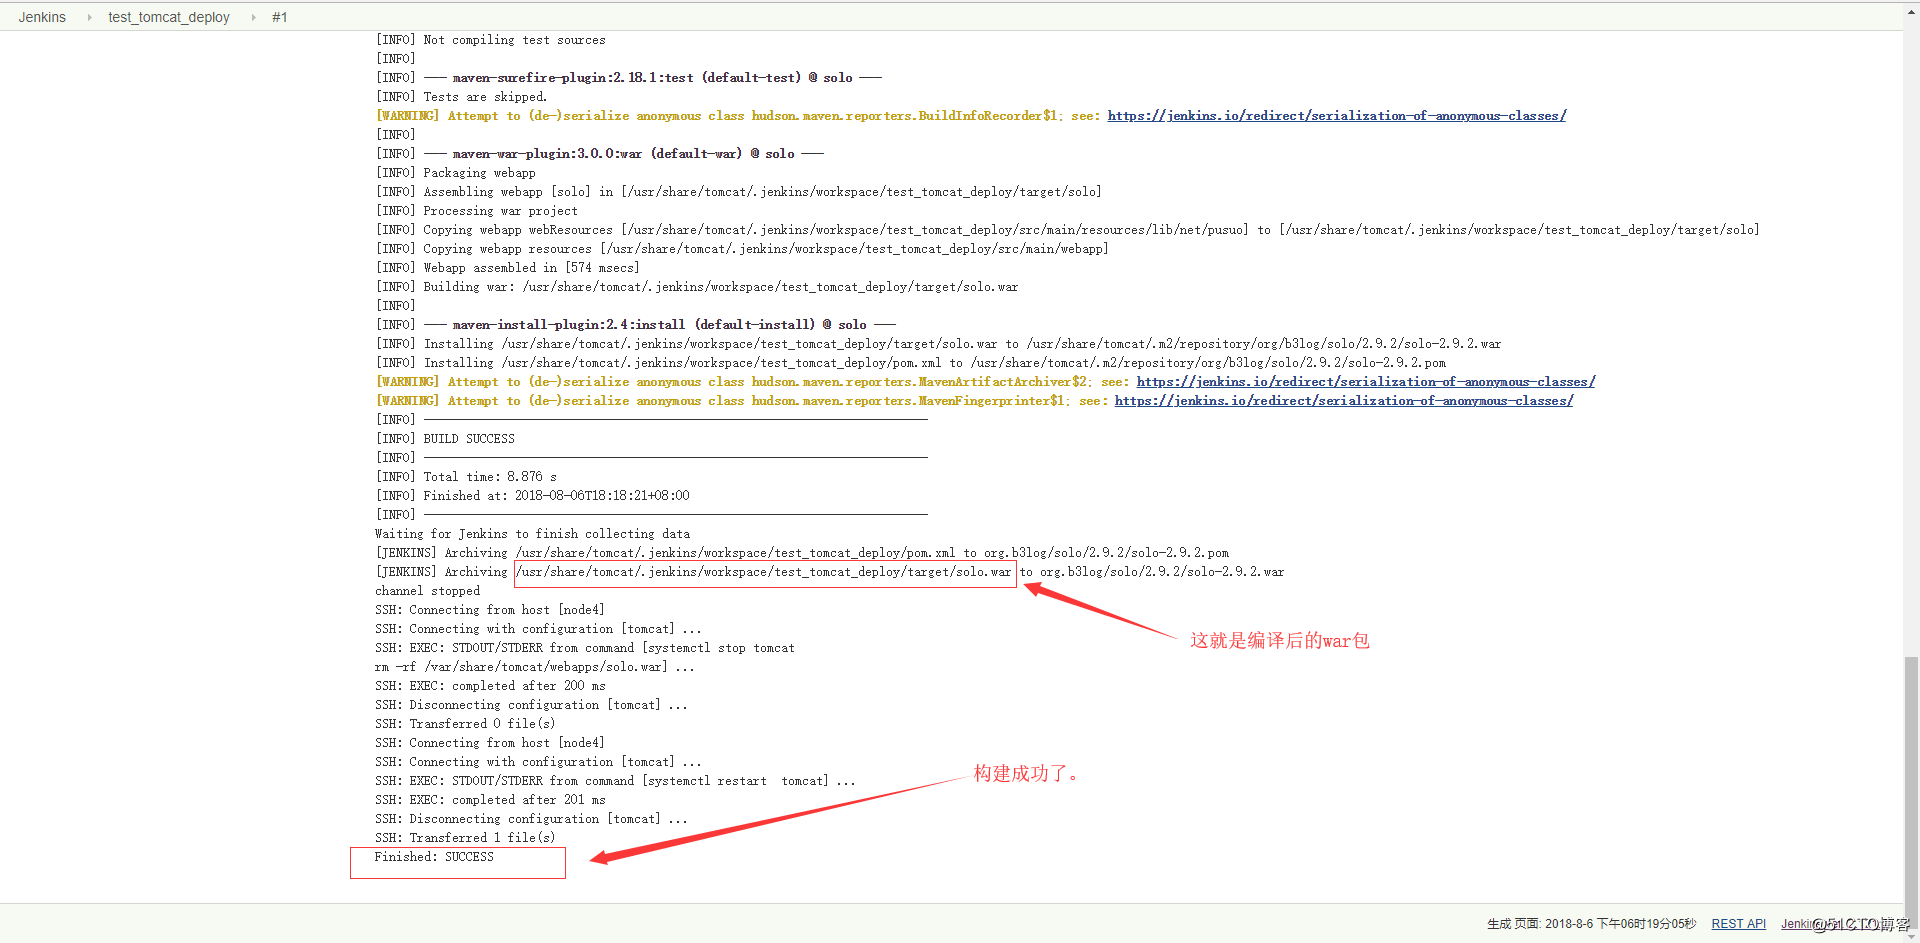This screenshot has width=1920, height=943.
Task: Click the 'channel stopped' line
Action: [x=427, y=591]
